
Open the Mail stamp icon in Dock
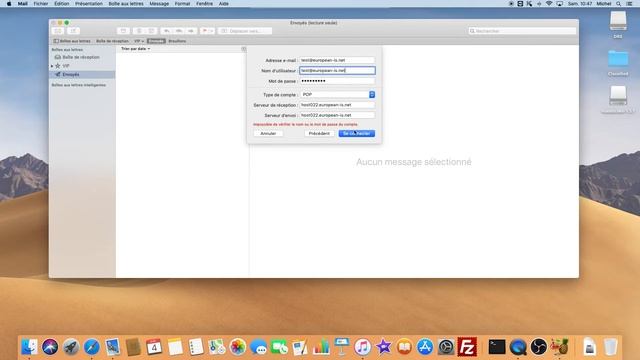(x=112, y=347)
